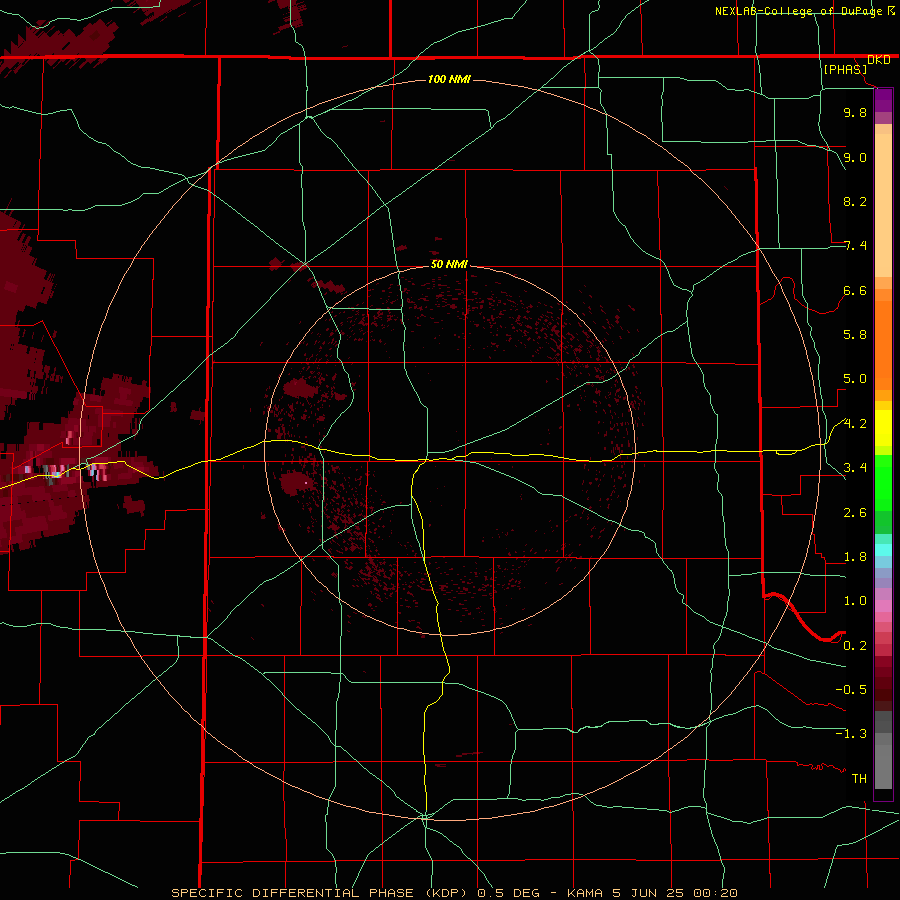
Task: Click the 5.8 scale value
Action: [855, 335]
